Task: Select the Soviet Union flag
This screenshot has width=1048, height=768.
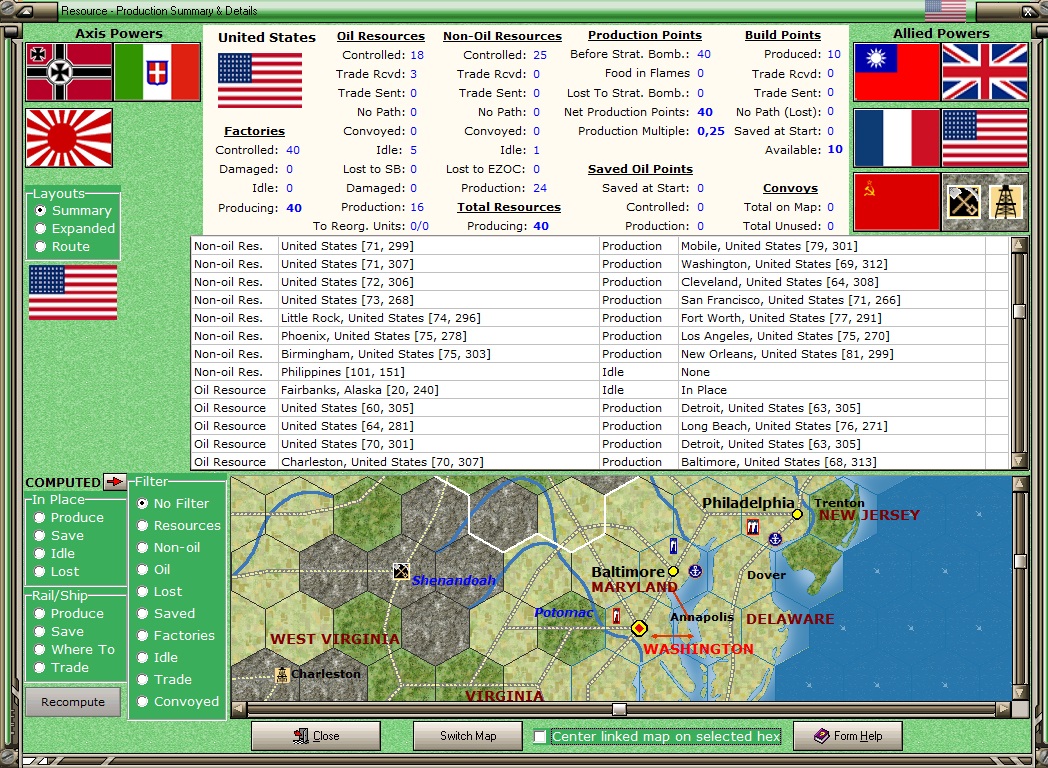Action: pos(896,203)
